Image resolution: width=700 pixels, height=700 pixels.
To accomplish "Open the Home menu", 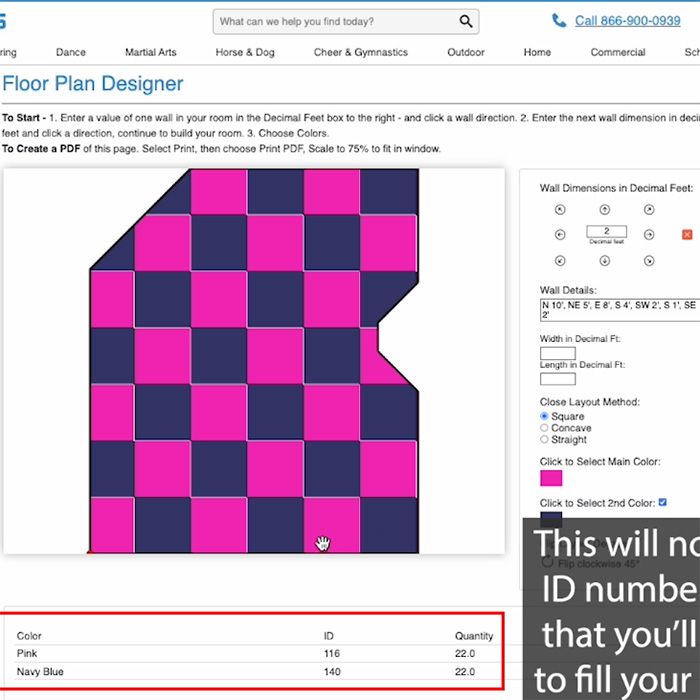I will tap(537, 52).
